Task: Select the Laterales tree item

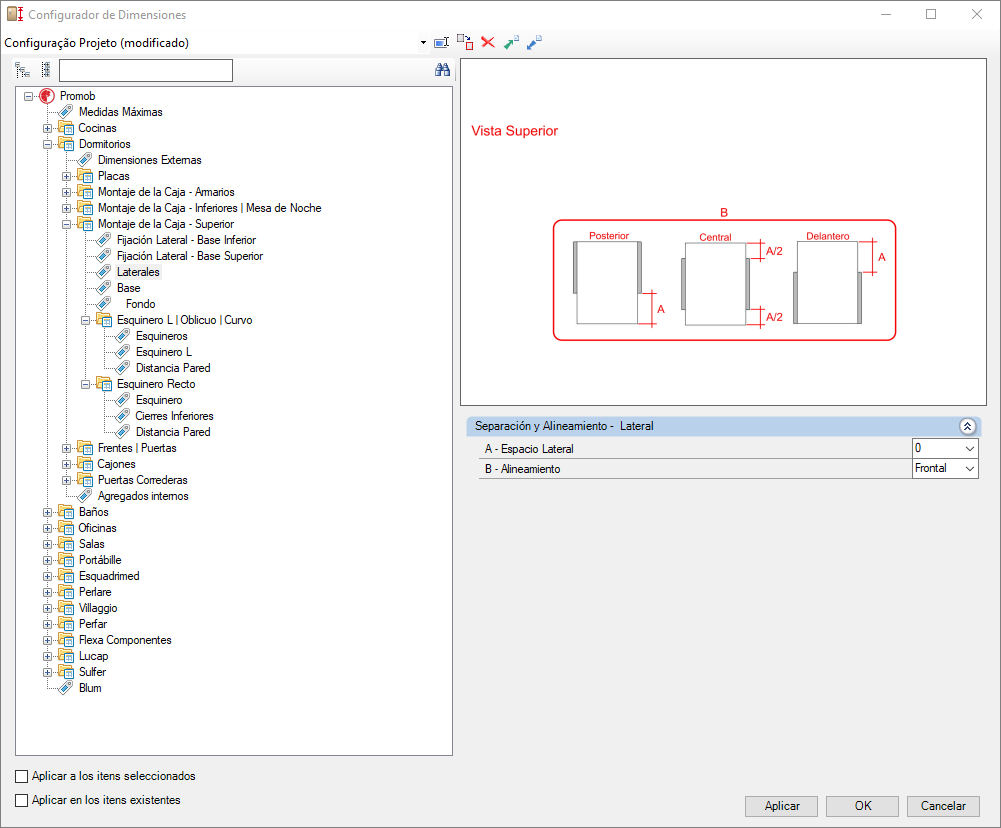Action: (x=138, y=272)
